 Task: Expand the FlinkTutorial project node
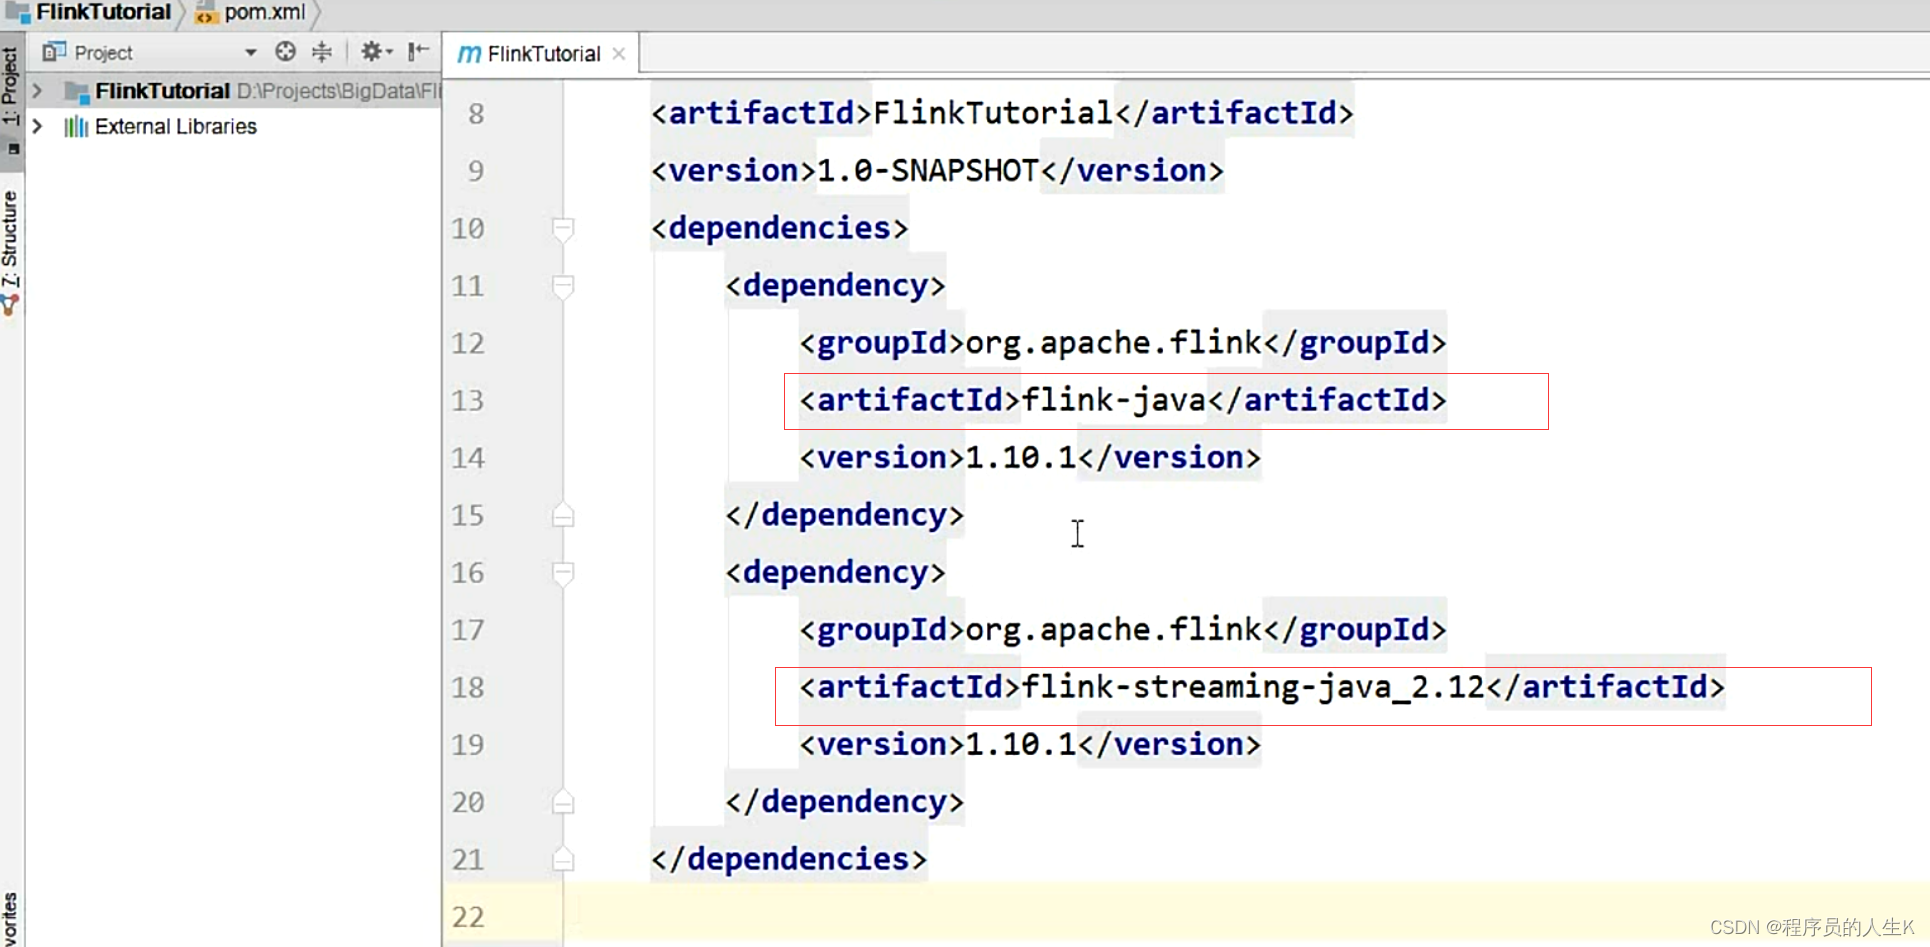[x=38, y=91]
